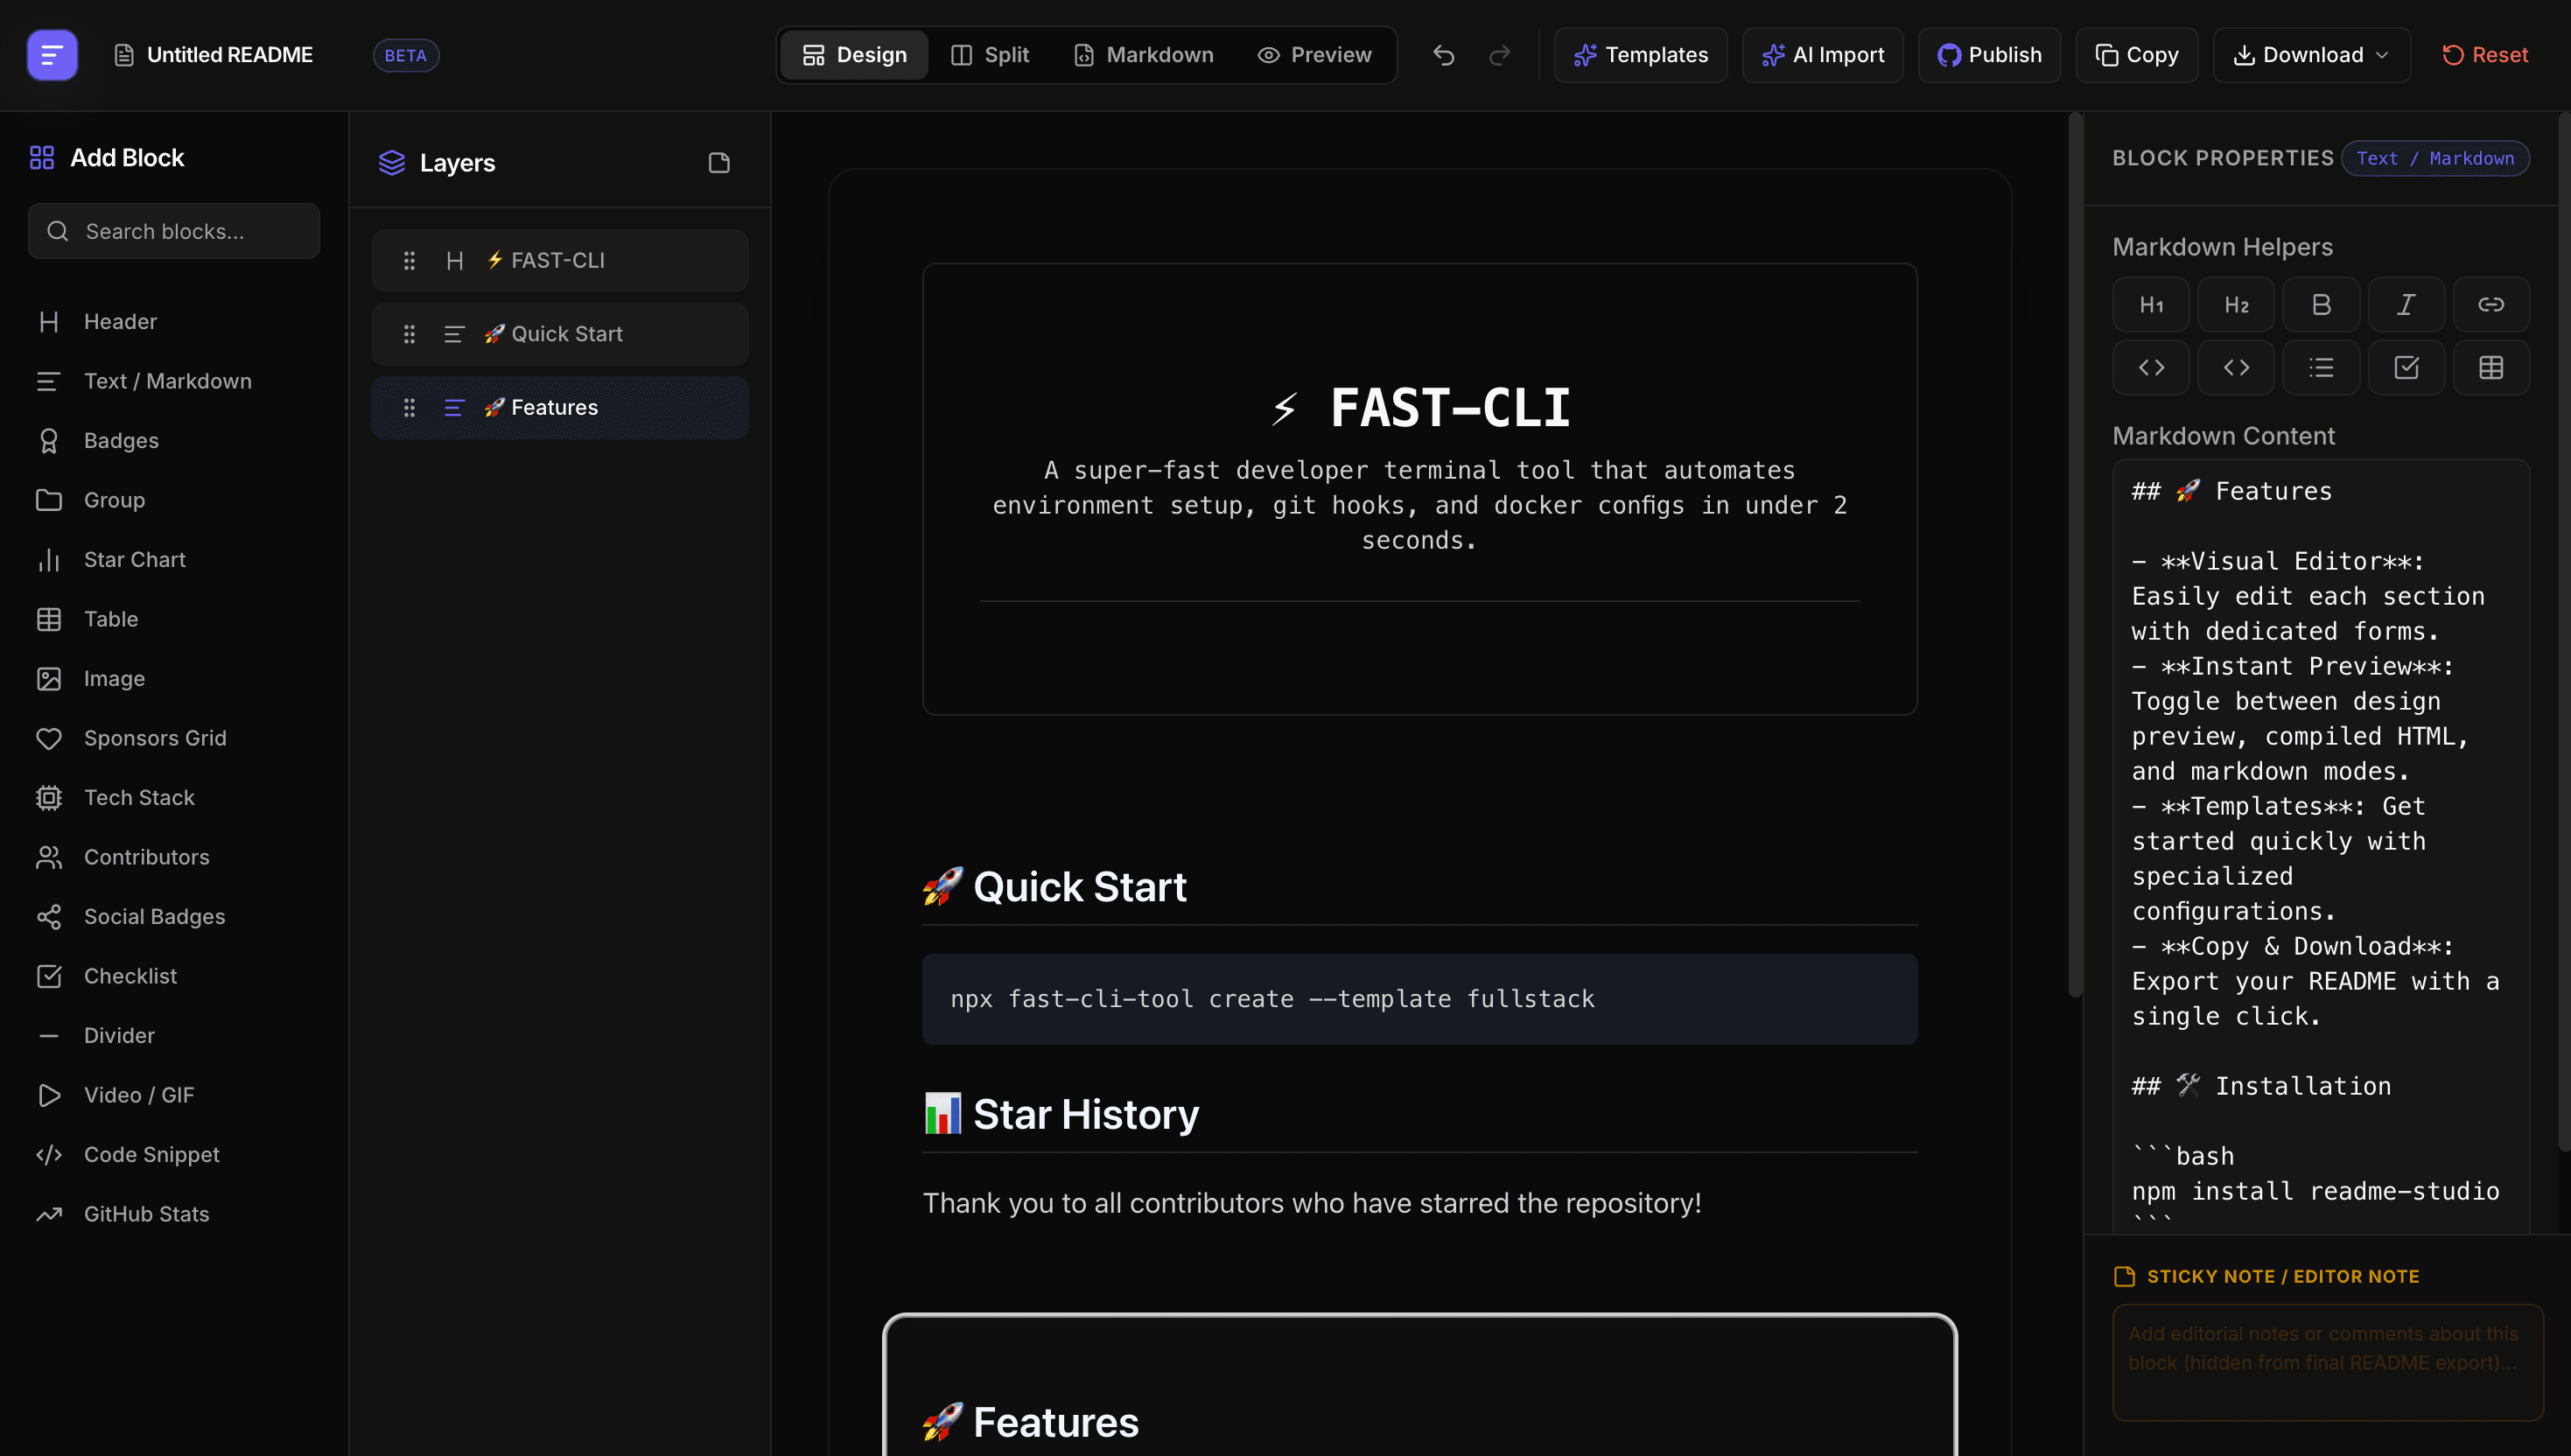Insert a task checkbox via Markdown Helpers

2406,368
